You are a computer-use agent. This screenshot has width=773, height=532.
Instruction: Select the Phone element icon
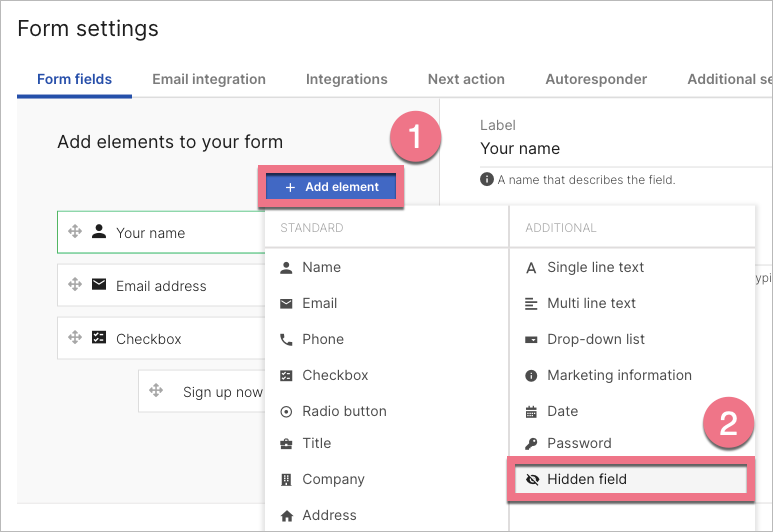click(287, 339)
